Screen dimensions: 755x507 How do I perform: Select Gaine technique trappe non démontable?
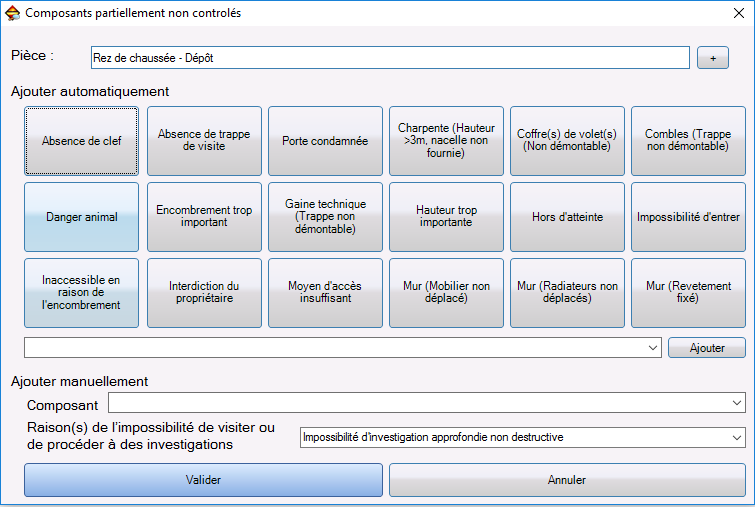pyautogui.click(x=325, y=217)
